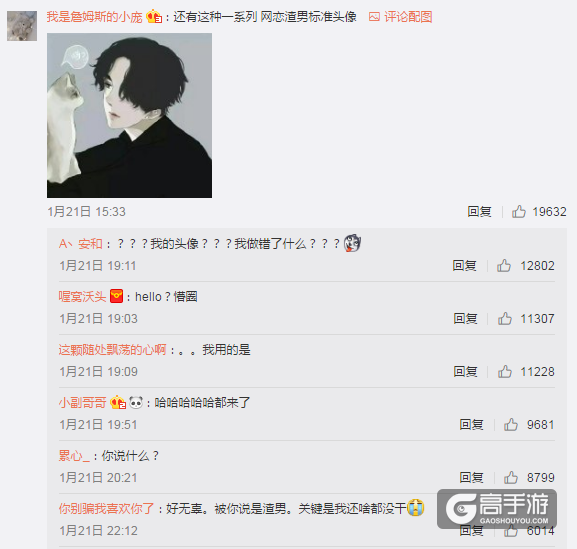Click the crown membership badge beside 我是詹姆斯的小庞
The height and width of the screenshot is (549, 577).
click(154, 17)
